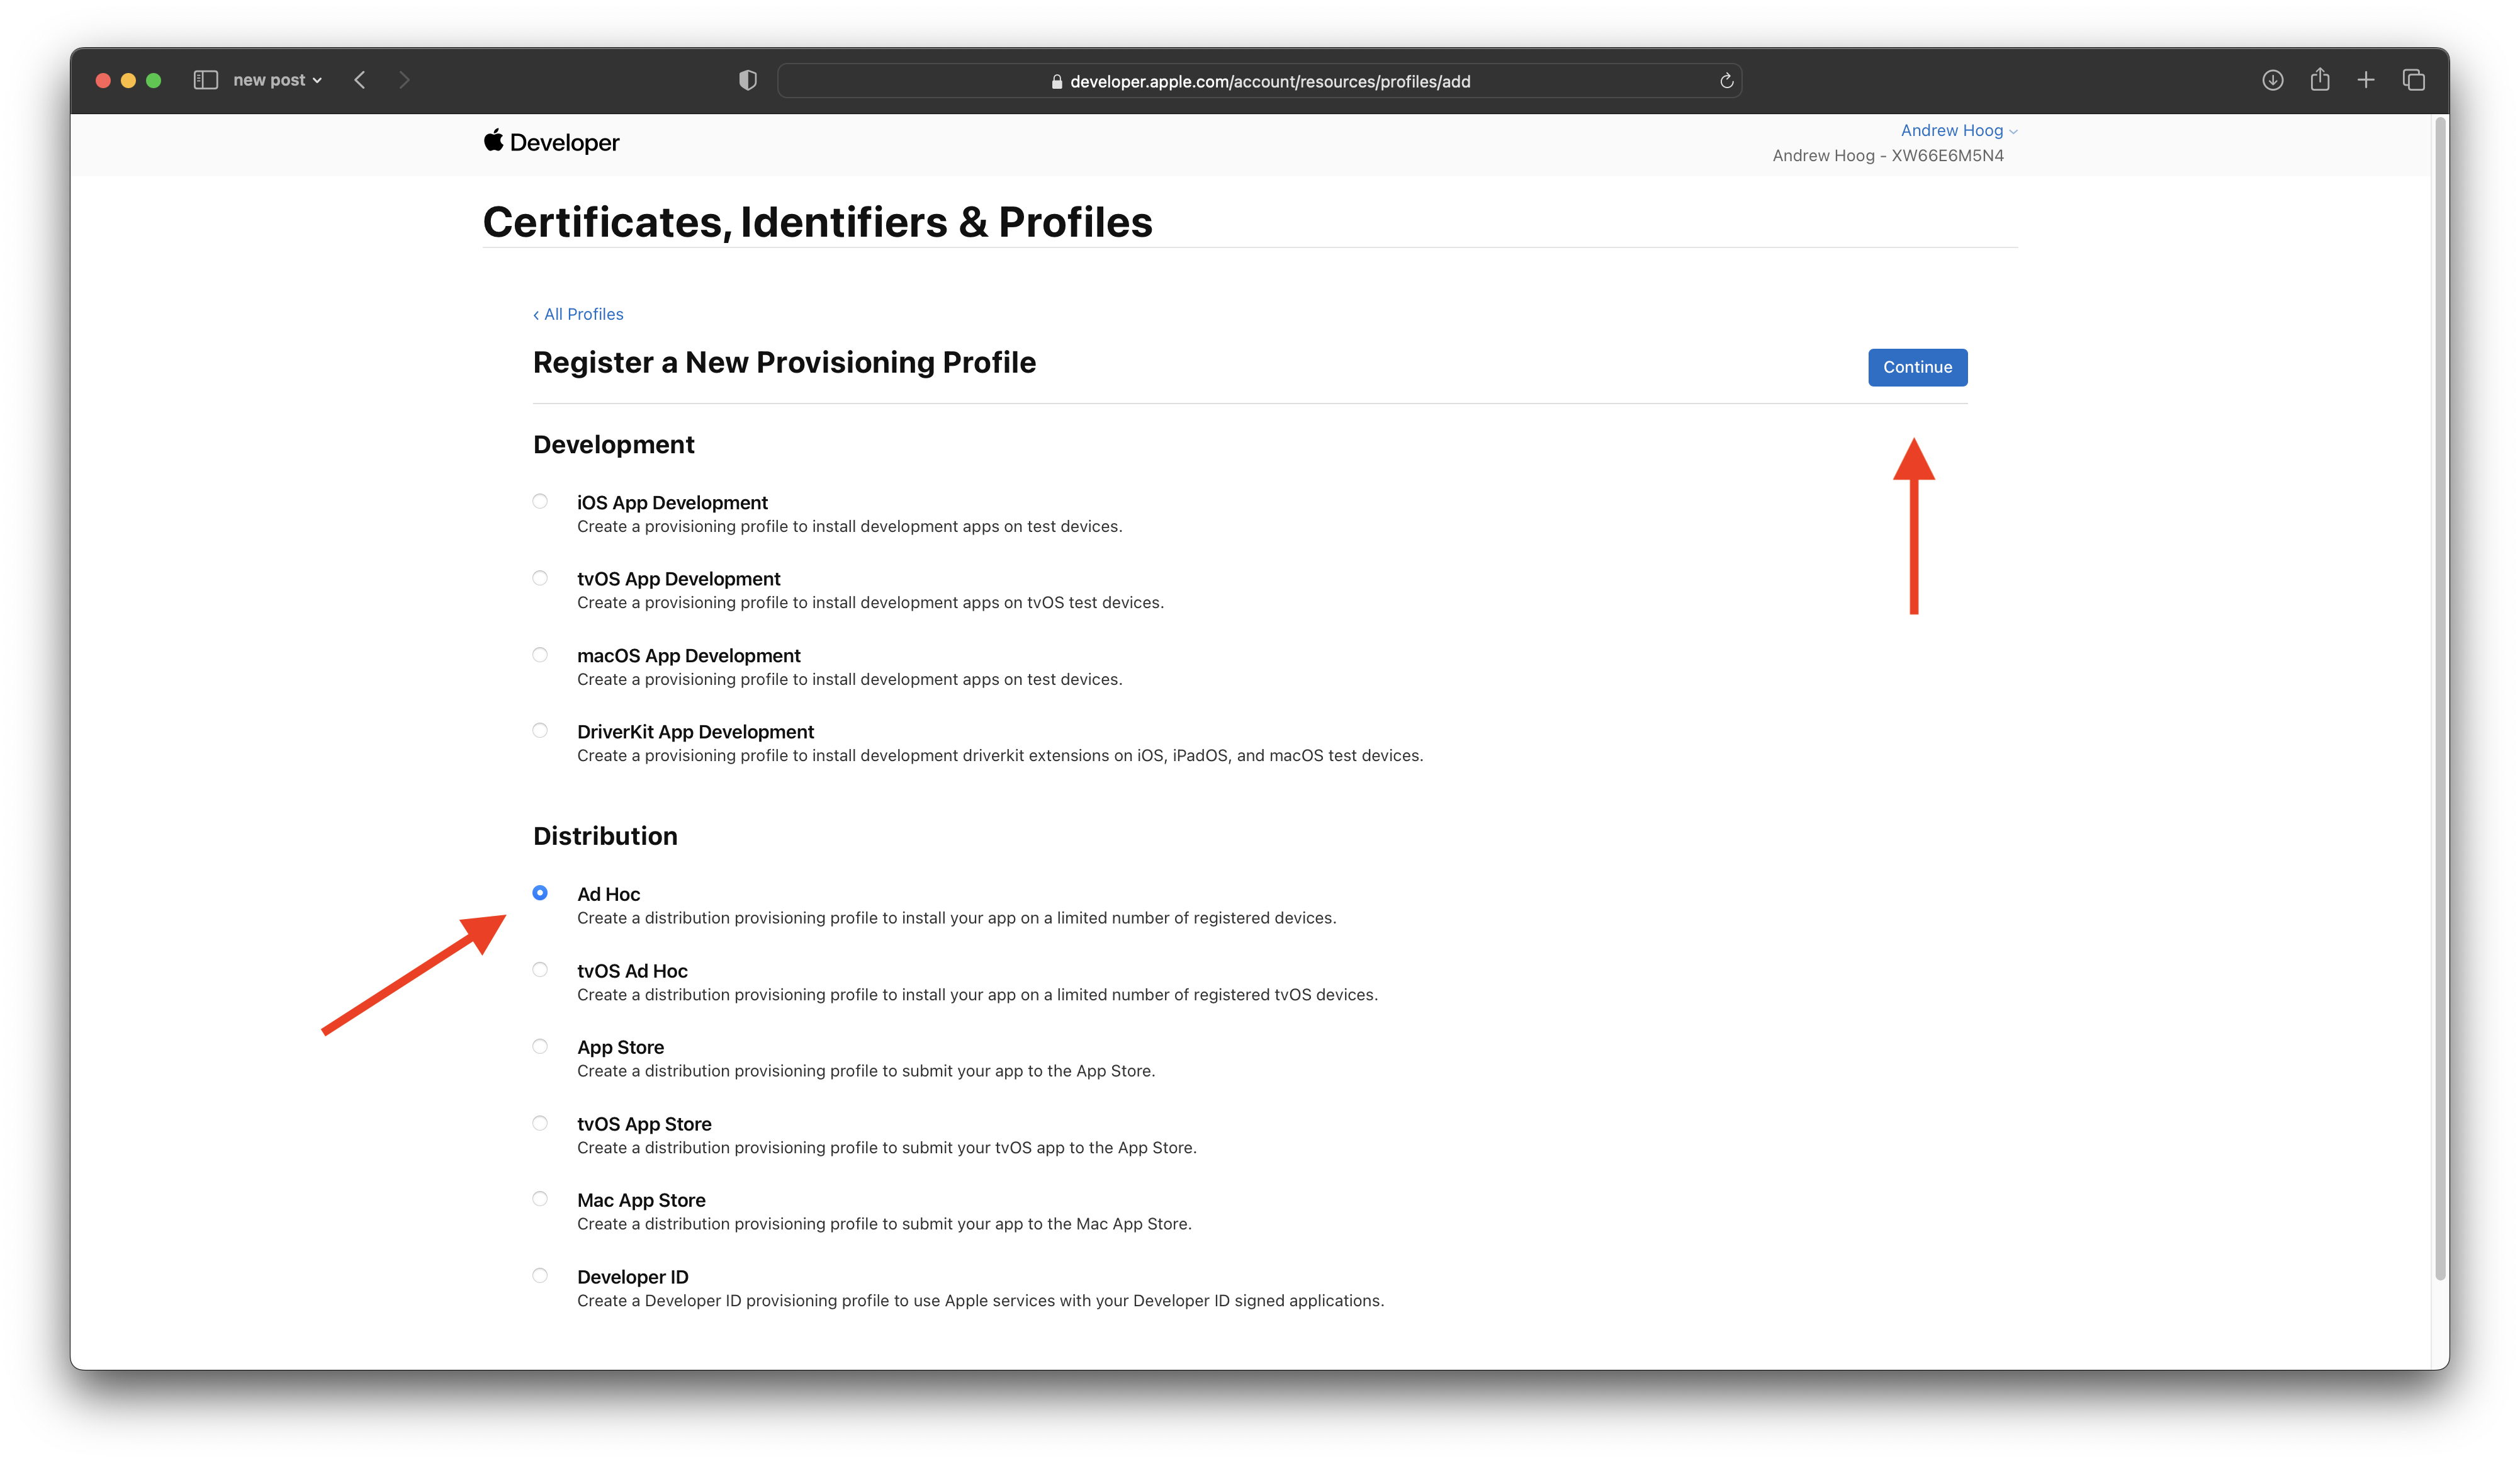Select the Ad Hoc radio button

(x=540, y=893)
